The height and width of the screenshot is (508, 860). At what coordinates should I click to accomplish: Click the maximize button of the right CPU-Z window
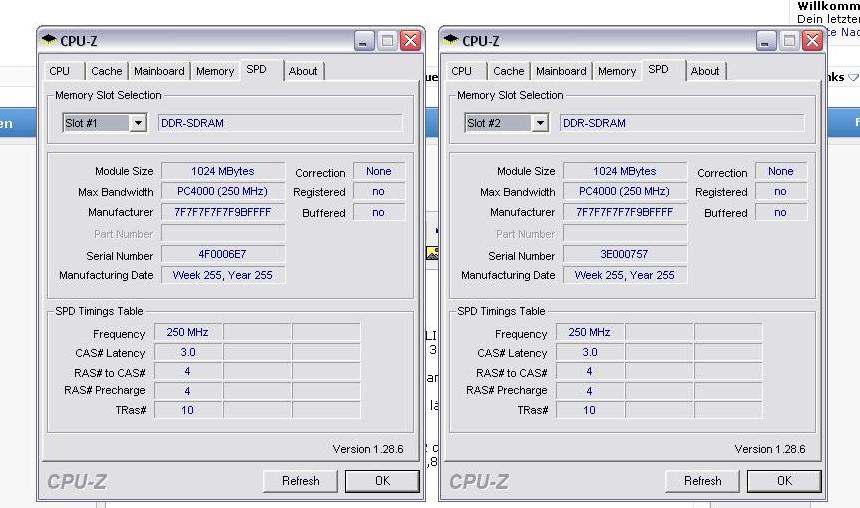point(789,41)
